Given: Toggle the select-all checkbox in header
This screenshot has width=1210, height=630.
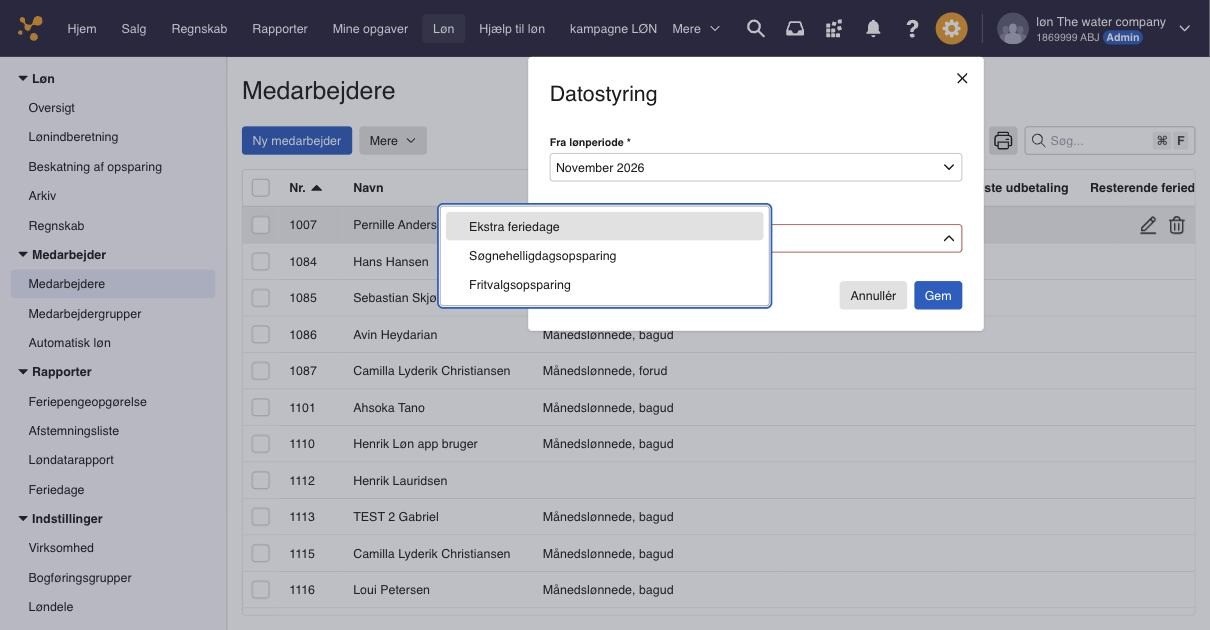Looking at the screenshot, I should point(261,188).
